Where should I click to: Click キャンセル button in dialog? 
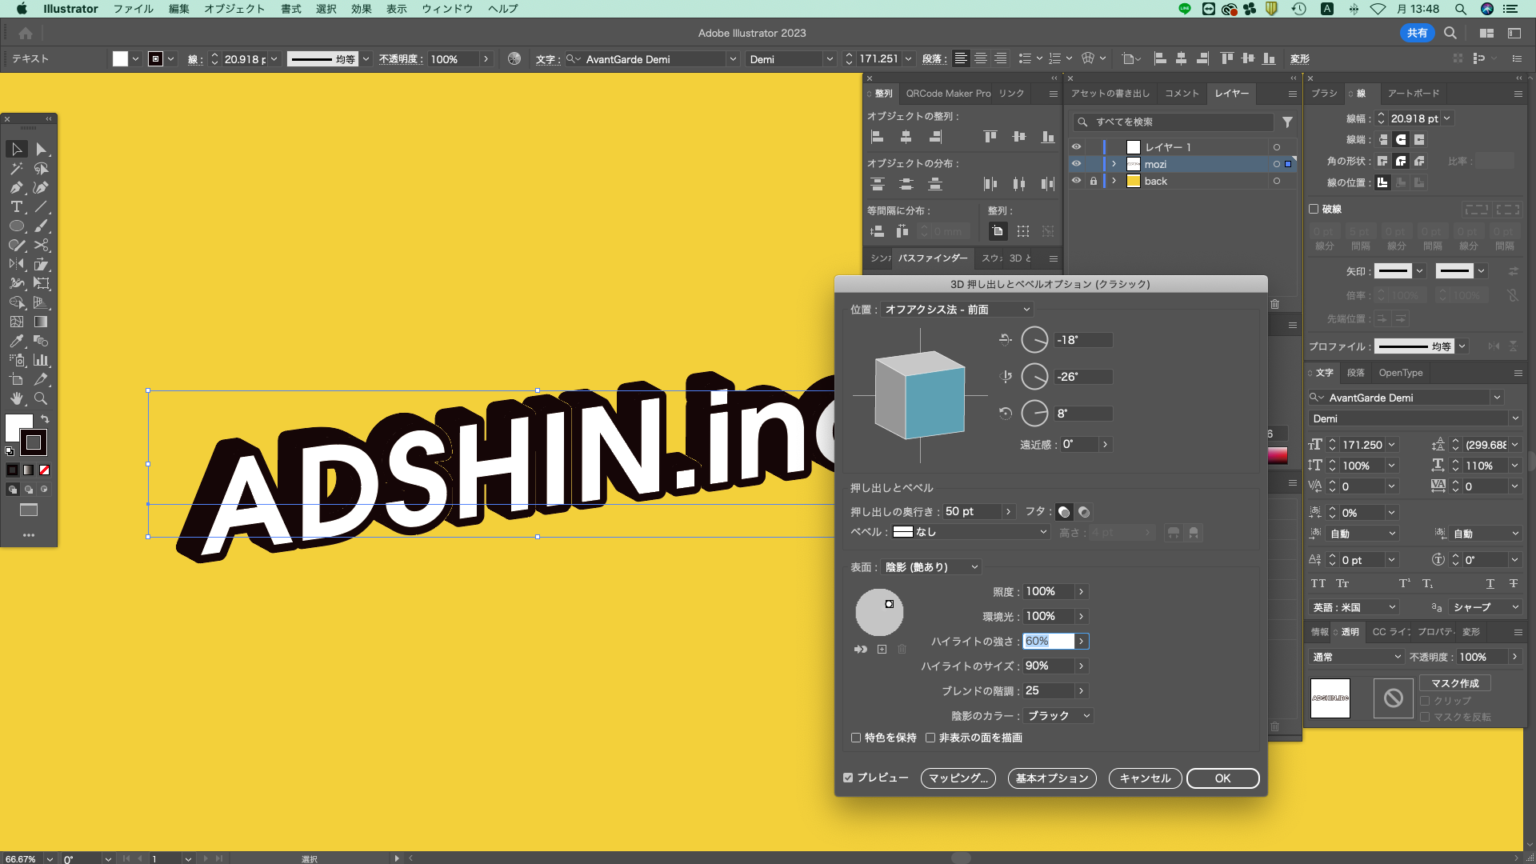click(1145, 778)
